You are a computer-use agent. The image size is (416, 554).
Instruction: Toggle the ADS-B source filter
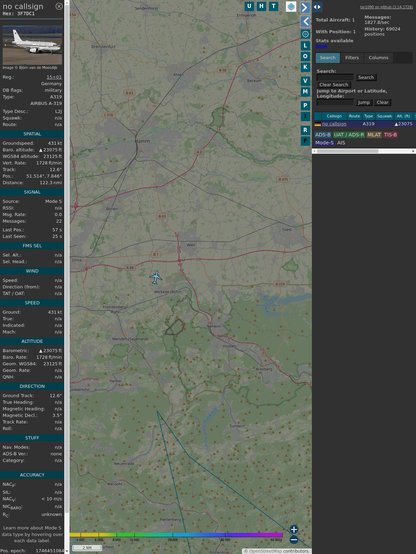(323, 135)
